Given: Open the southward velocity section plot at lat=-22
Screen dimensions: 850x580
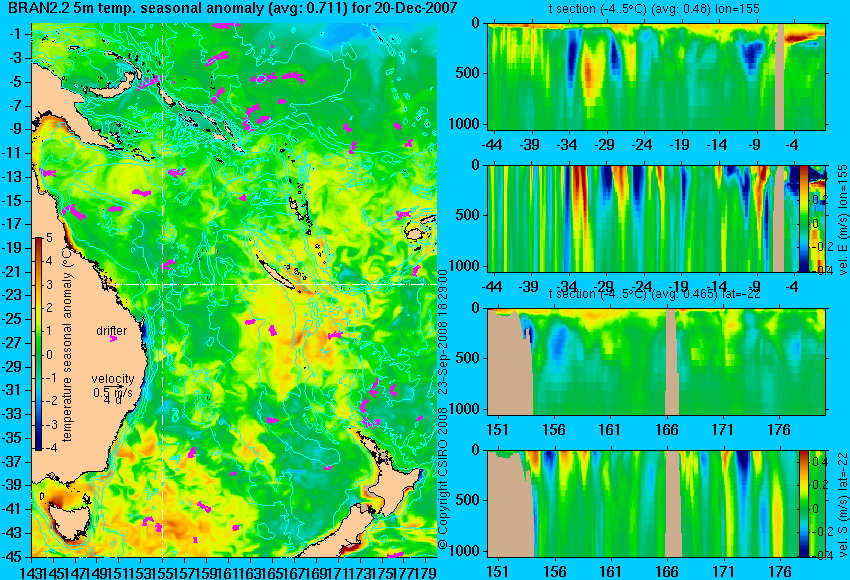Looking at the screenshot, I should tap(656, 504).
